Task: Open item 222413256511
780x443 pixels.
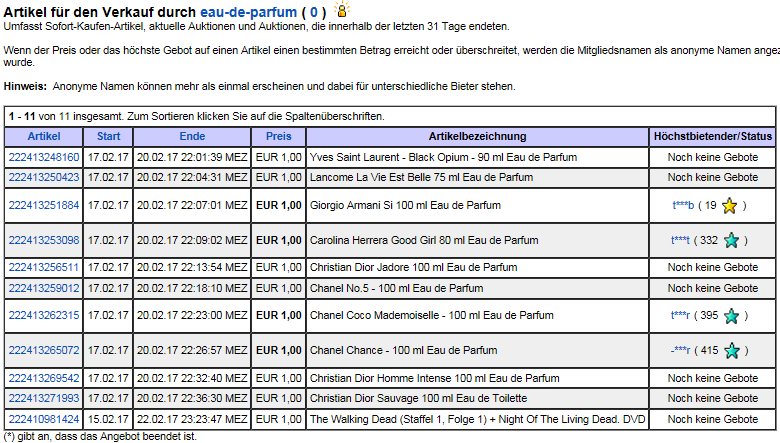Action: pyautogui.click(x=44, y=267)
